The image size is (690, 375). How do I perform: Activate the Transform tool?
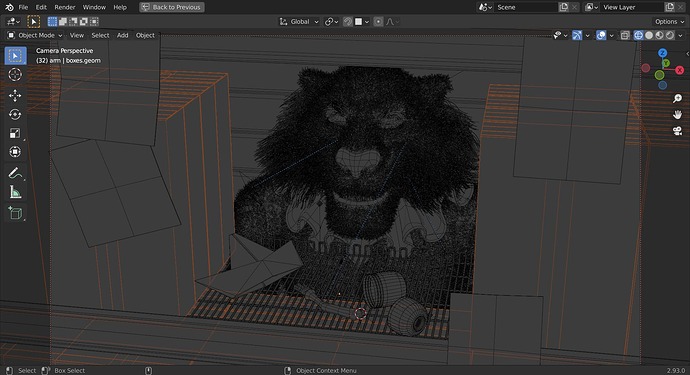pyautogui.click(x=15, y=152)
